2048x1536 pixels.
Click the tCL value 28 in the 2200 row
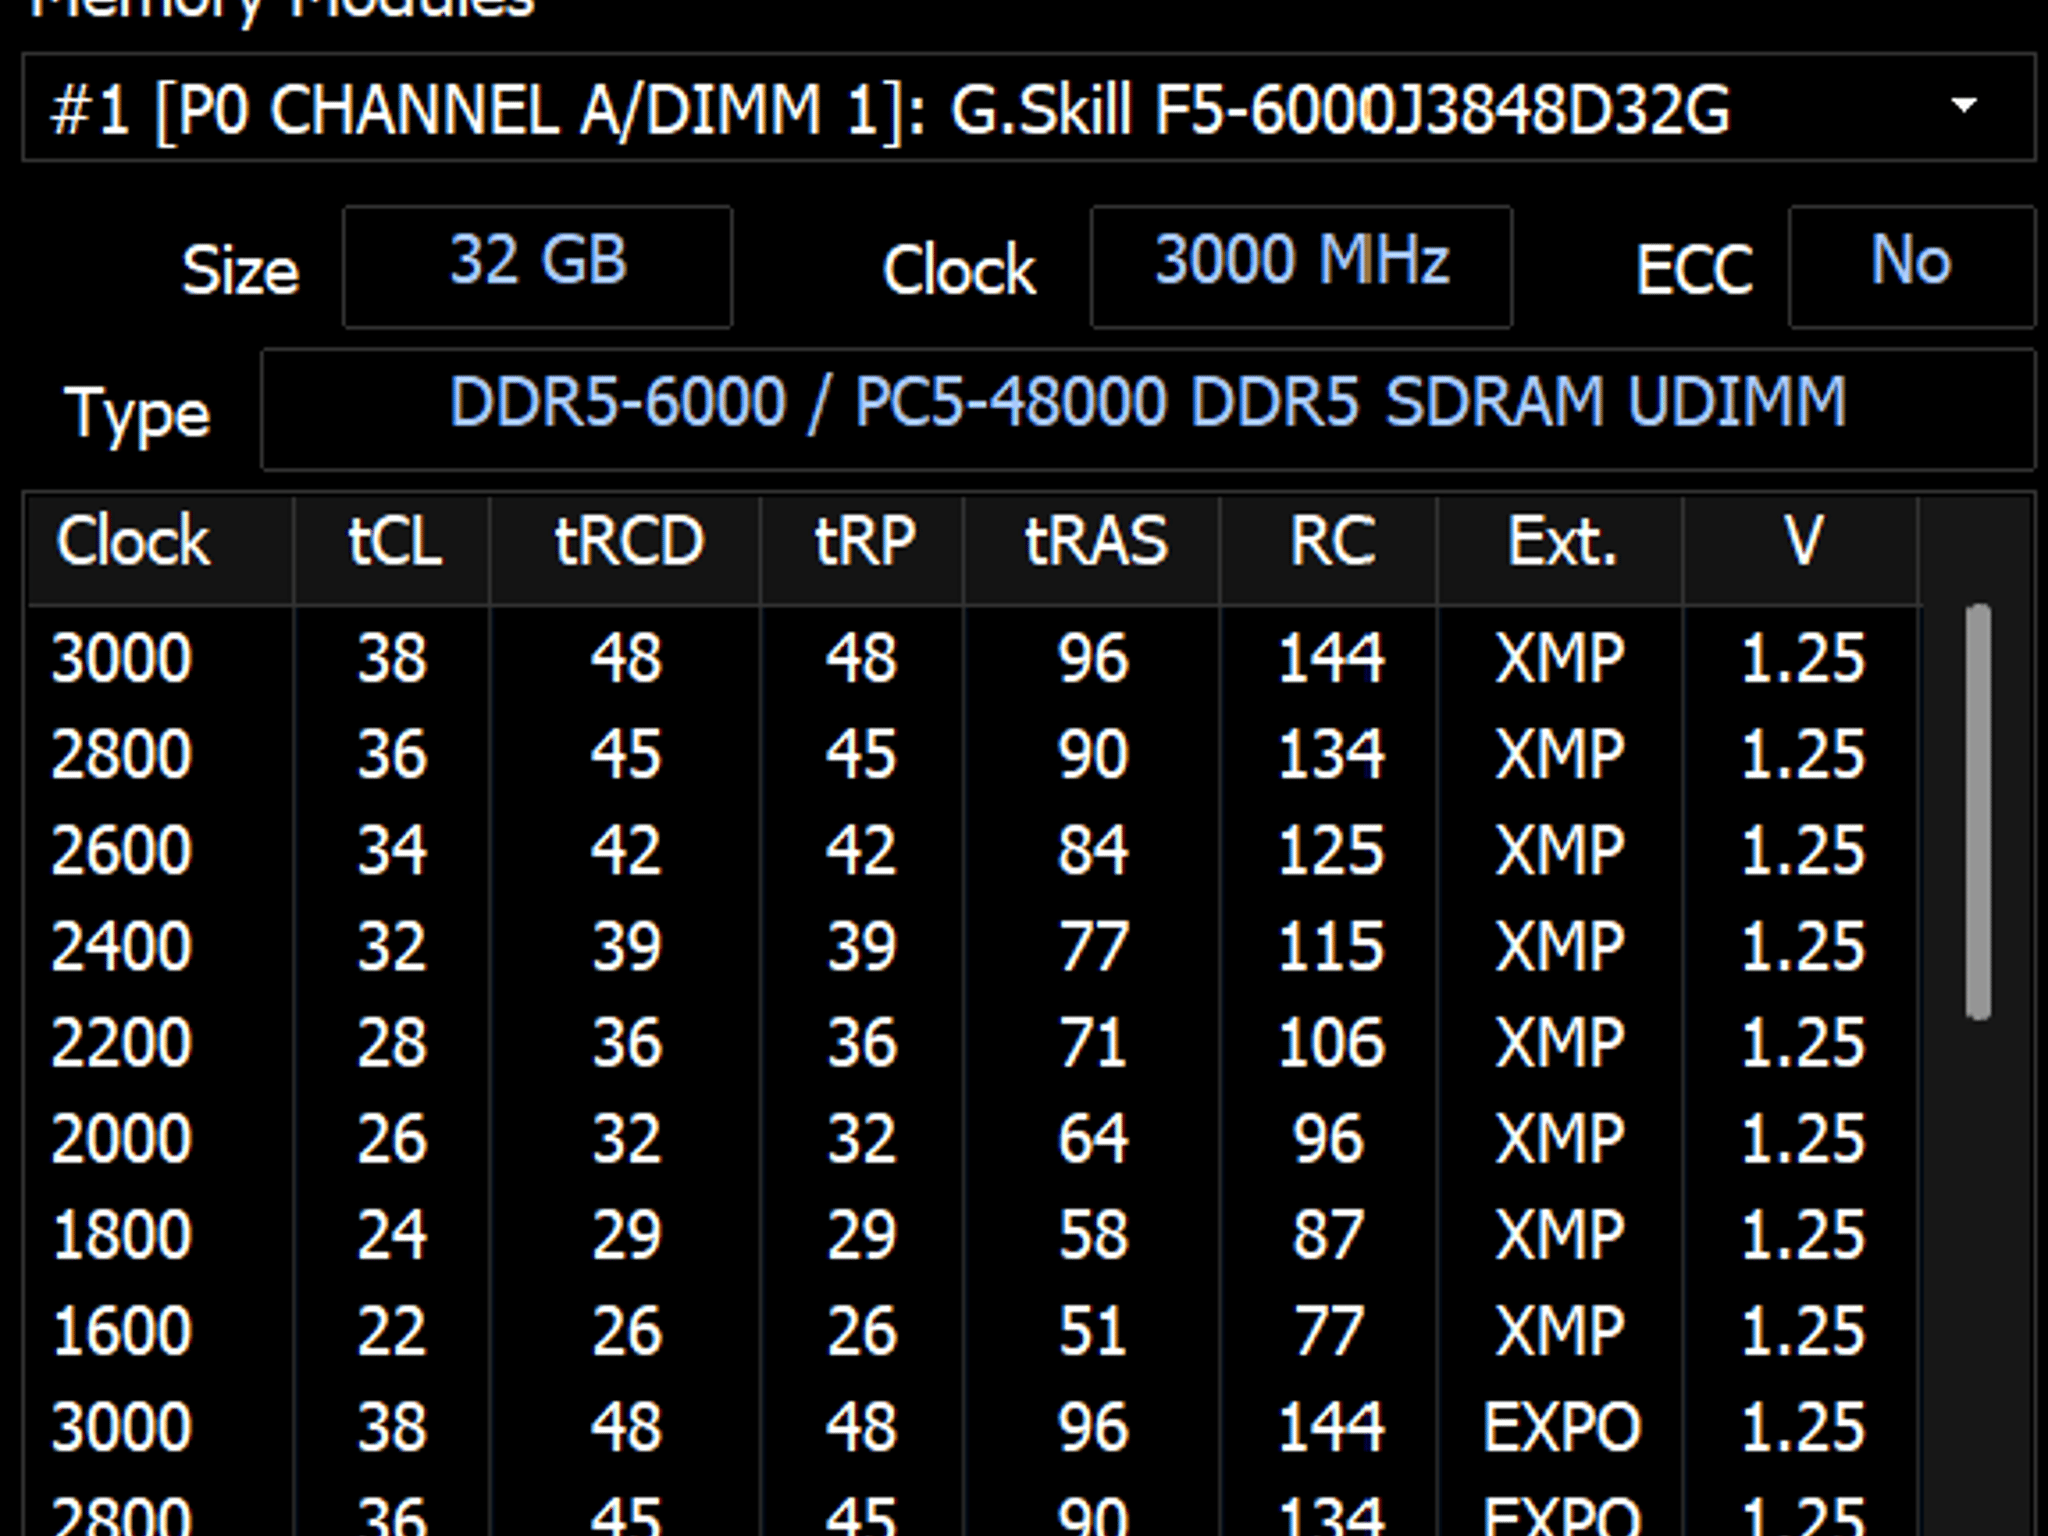click(392, 1043)
